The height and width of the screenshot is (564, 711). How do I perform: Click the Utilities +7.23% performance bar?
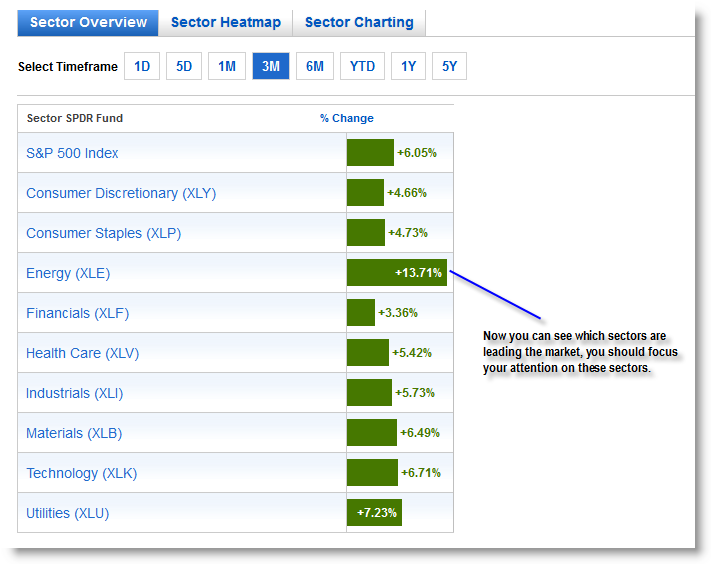374,512
